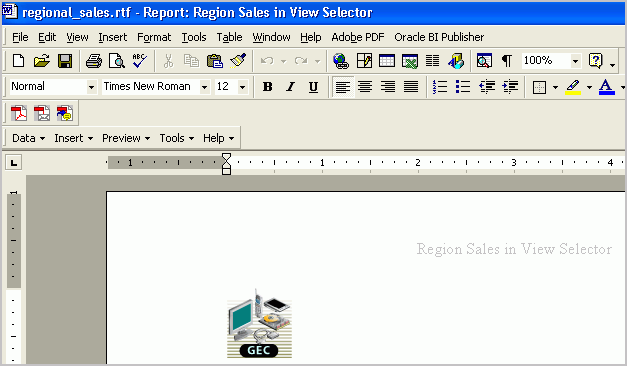
Task: Click the Print icon
Action: (x=94, y=61)
